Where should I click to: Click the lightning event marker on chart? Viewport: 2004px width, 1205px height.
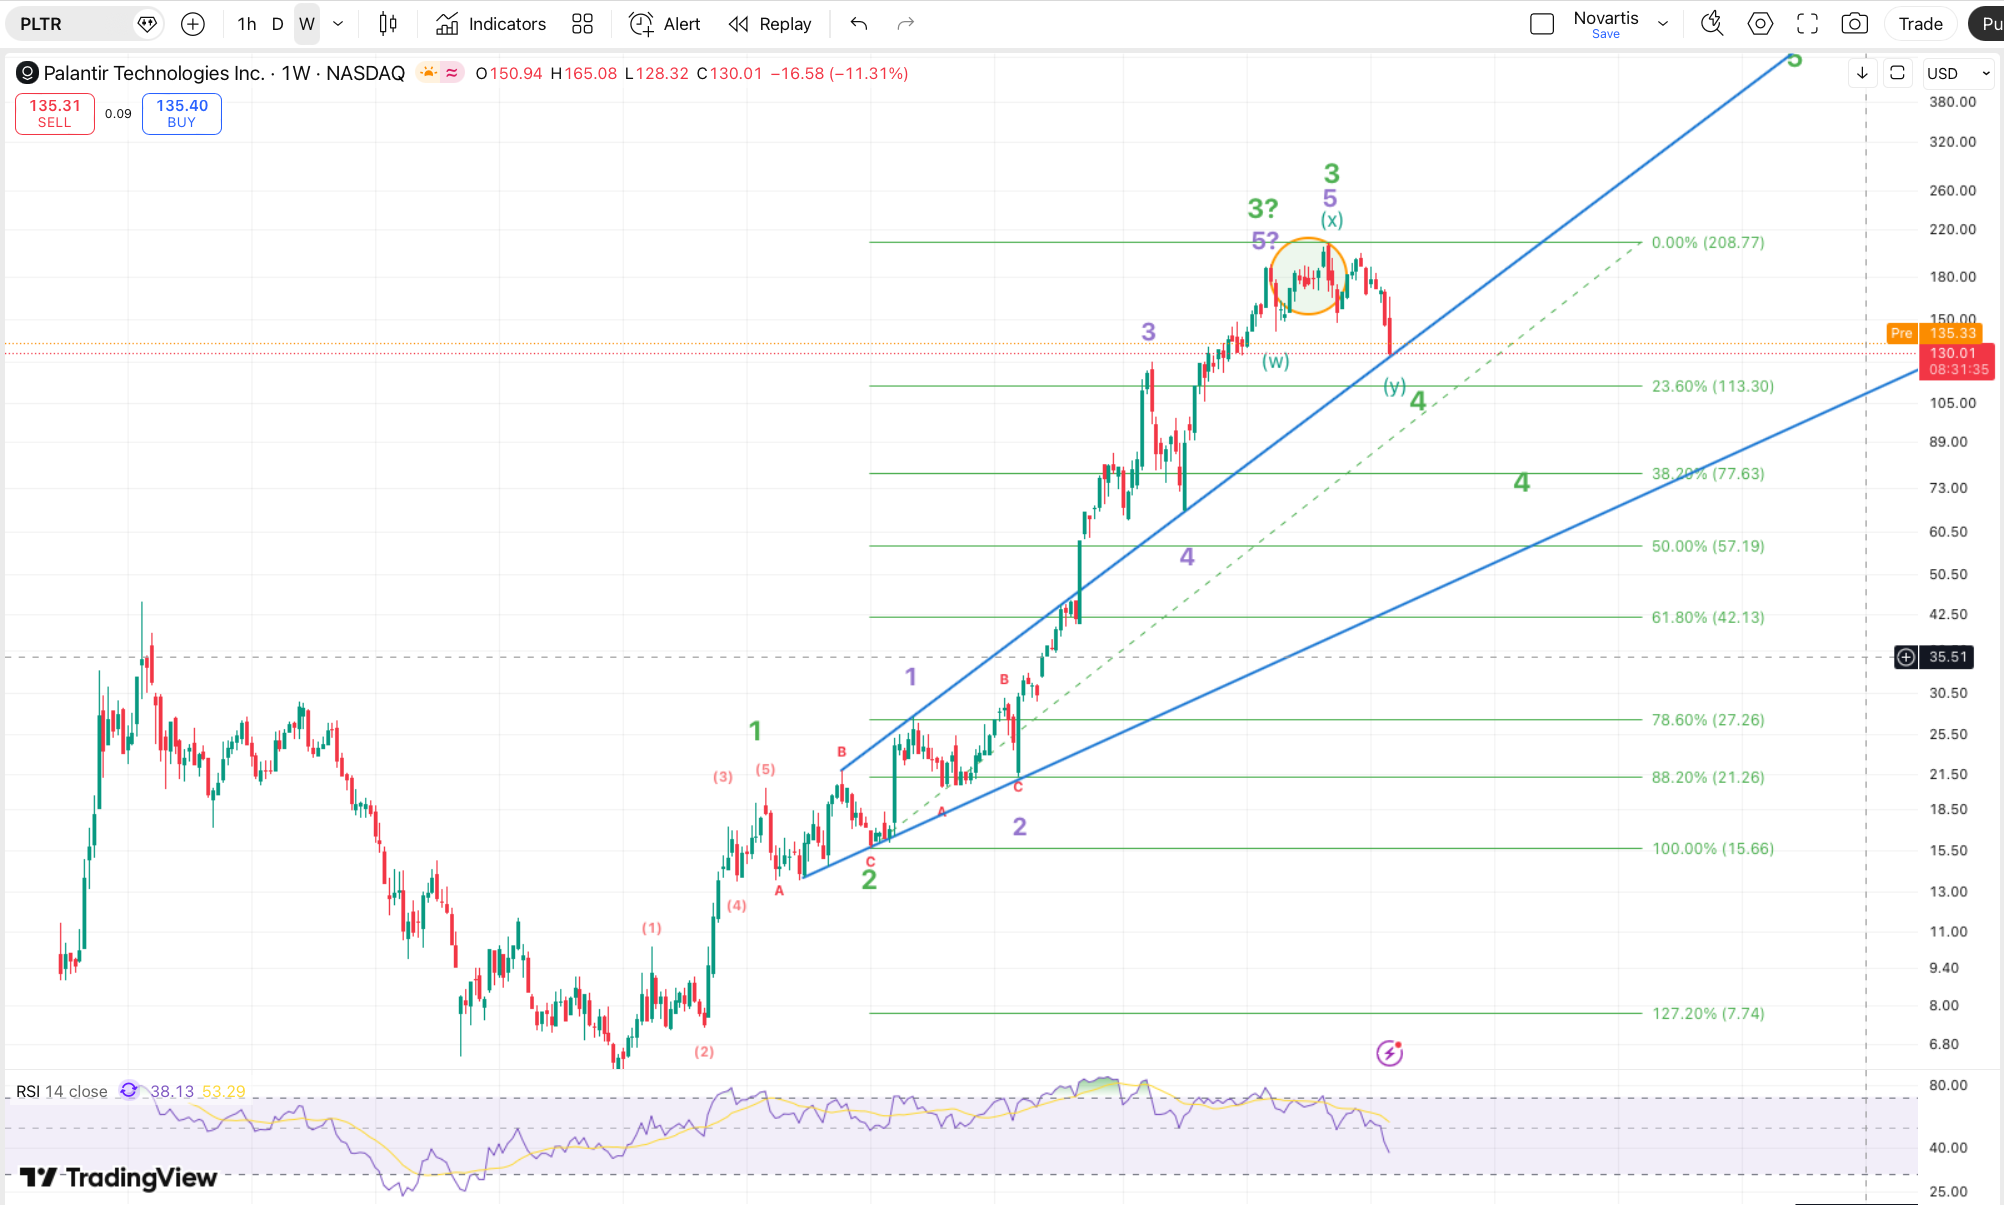(1389, 1052)
